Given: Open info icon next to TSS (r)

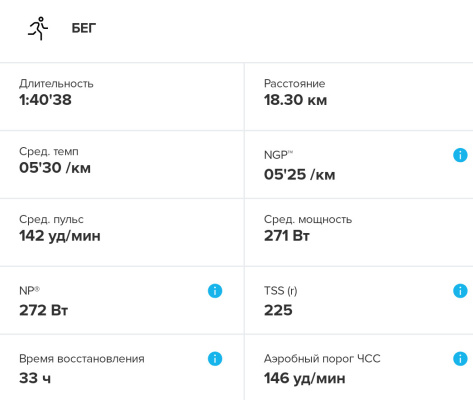Looking at the screenshot, I should (x=460, y=291).
